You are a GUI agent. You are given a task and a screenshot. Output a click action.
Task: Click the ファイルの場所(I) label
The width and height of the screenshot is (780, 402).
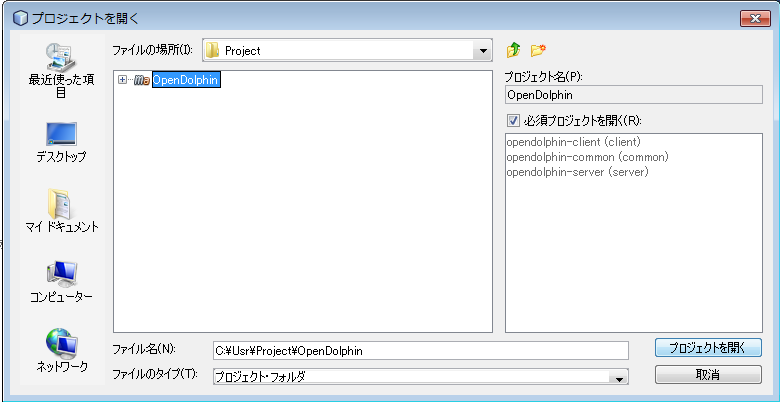152,50
